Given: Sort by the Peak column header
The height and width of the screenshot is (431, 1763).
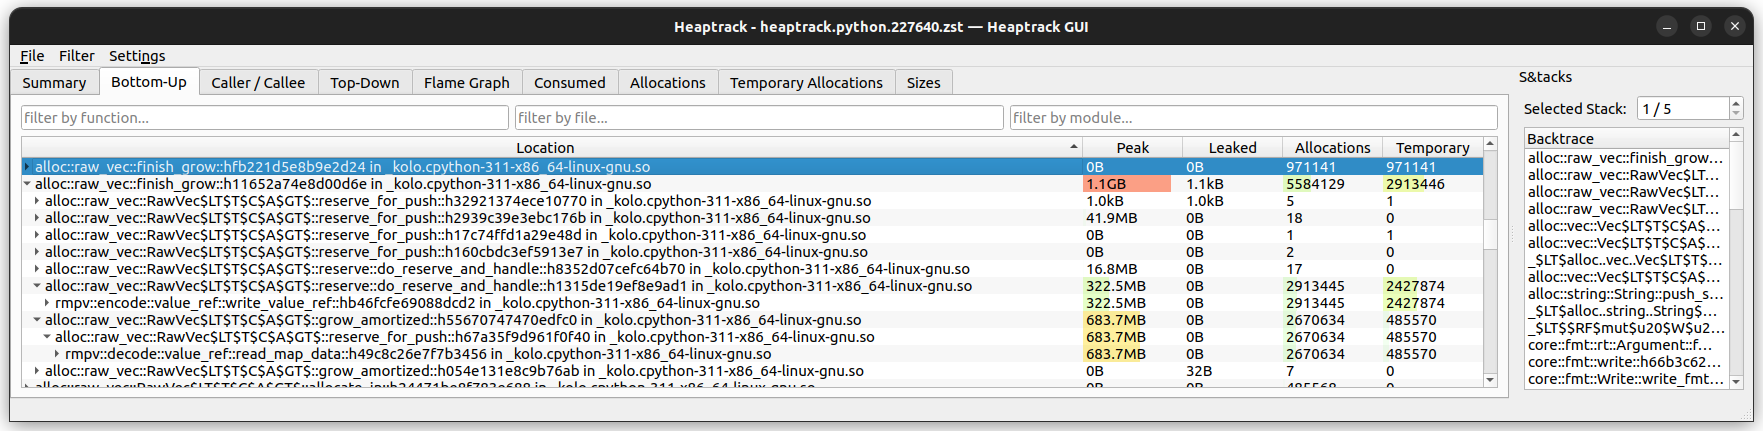Looking at the screenshot, I should (1132, 148).
